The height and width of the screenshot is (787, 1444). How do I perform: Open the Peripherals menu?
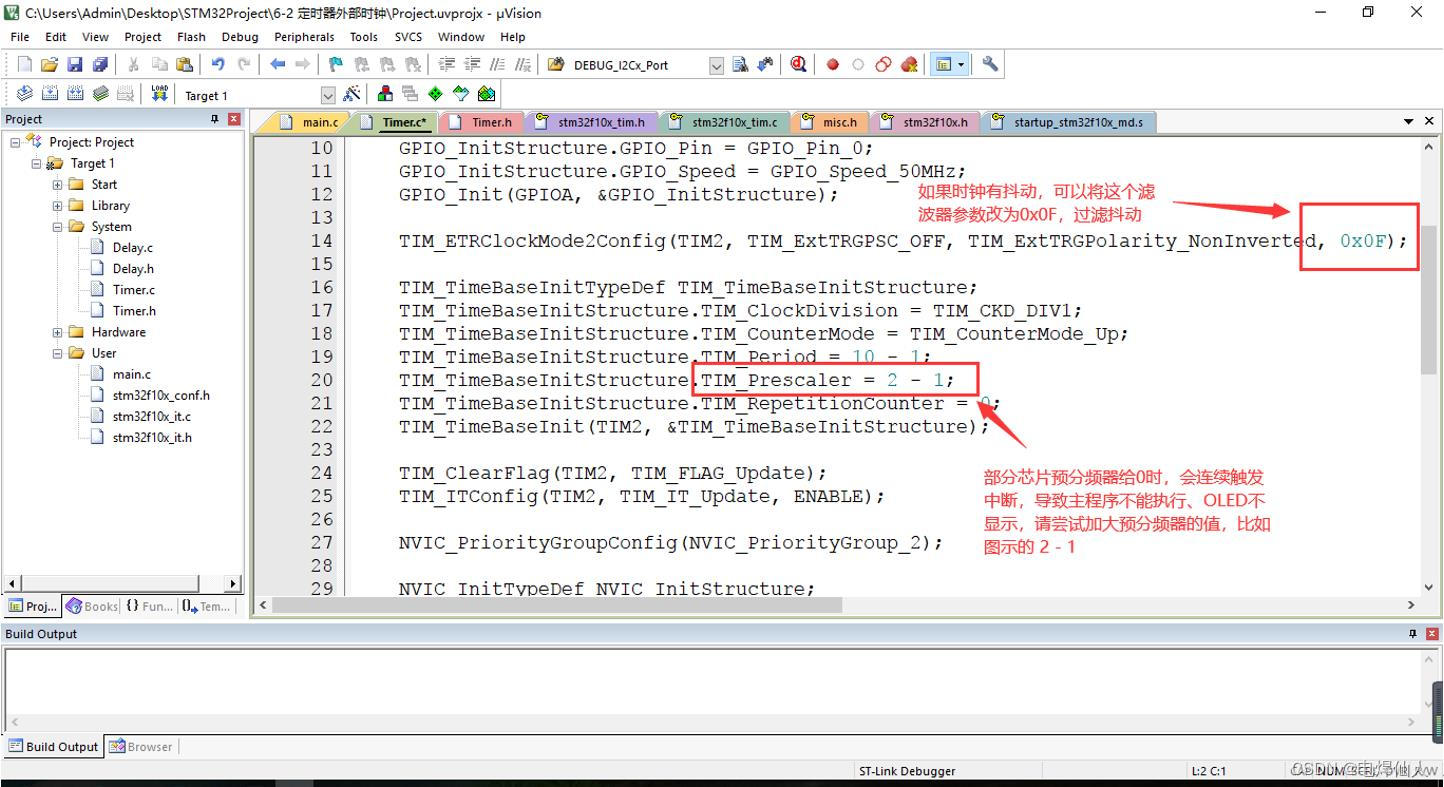coord(304,37)
